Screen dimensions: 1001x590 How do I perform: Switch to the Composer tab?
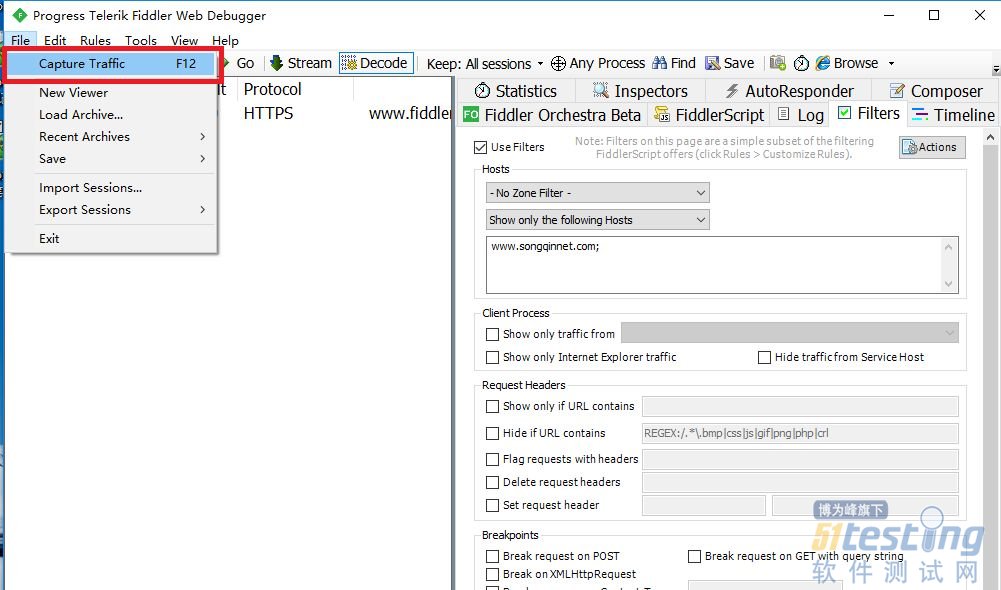[936, 91]
